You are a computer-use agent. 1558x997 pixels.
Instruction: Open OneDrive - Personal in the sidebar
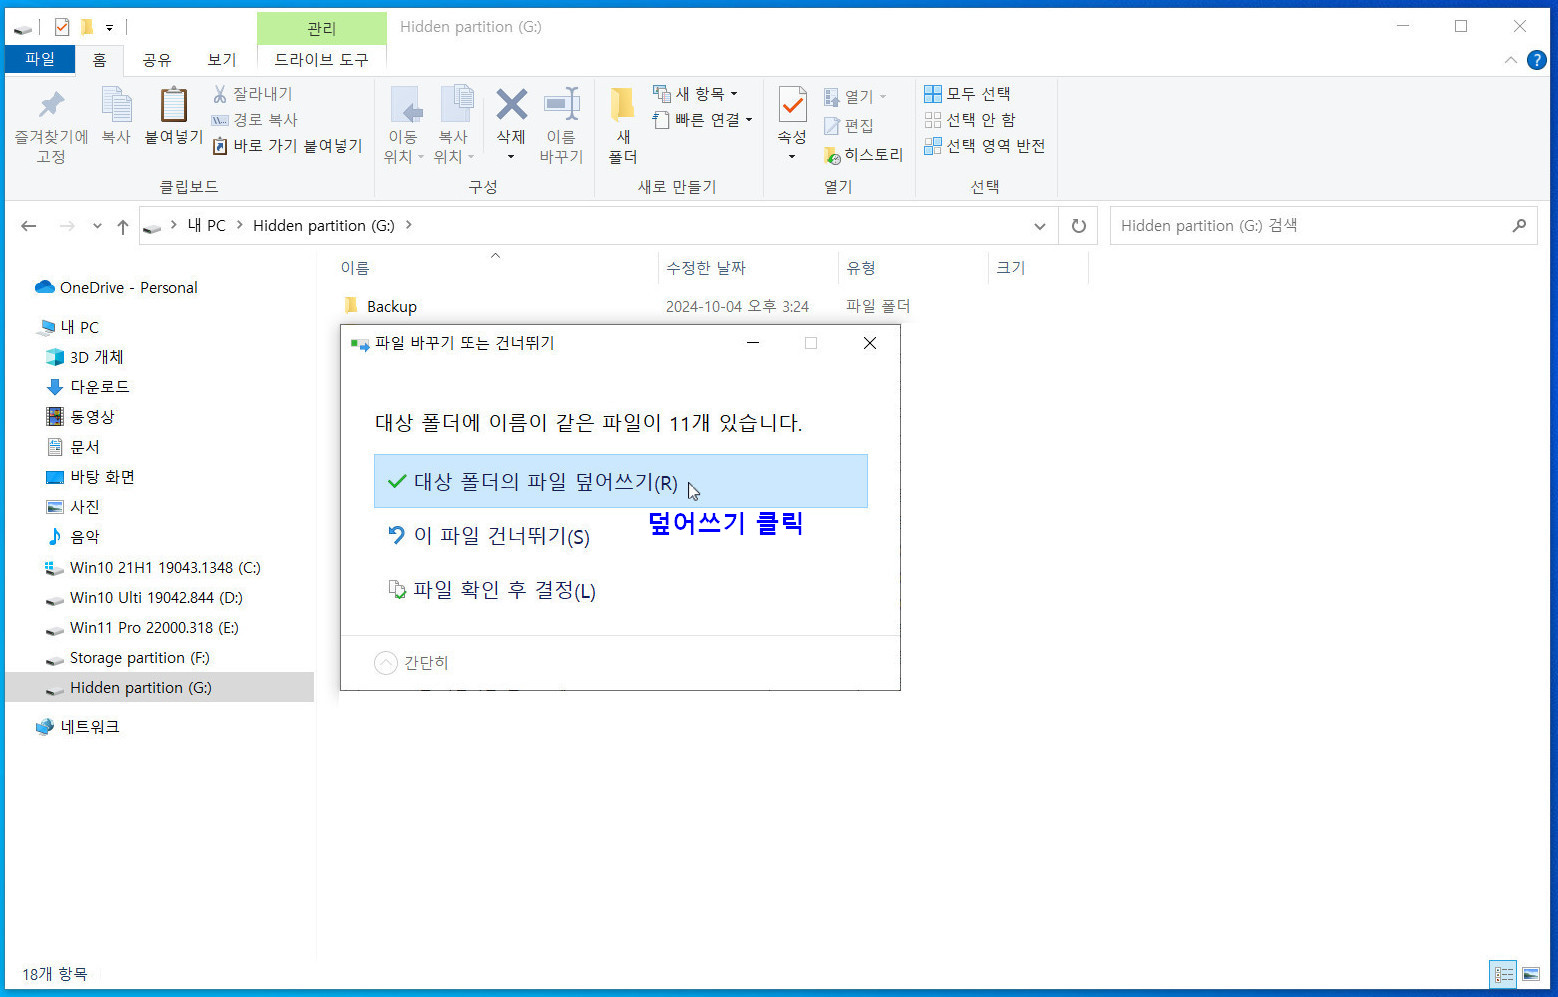[128, 288]
